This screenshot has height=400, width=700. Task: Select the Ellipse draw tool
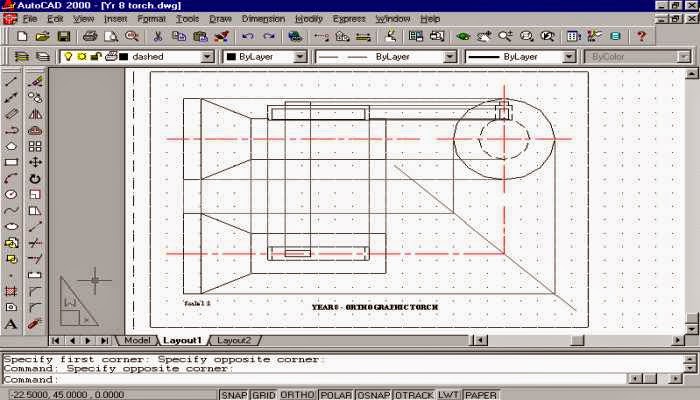(x=11, y=227)
